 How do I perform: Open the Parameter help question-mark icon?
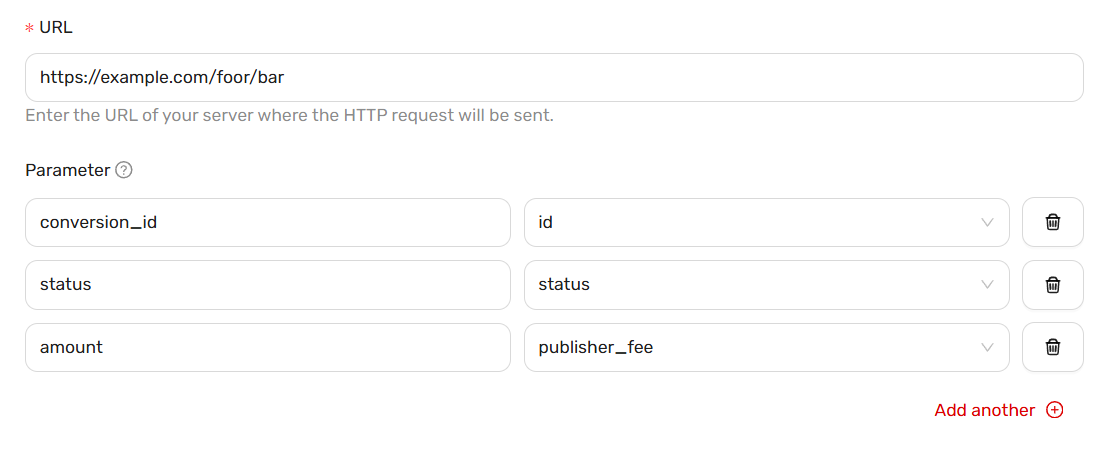123,170
